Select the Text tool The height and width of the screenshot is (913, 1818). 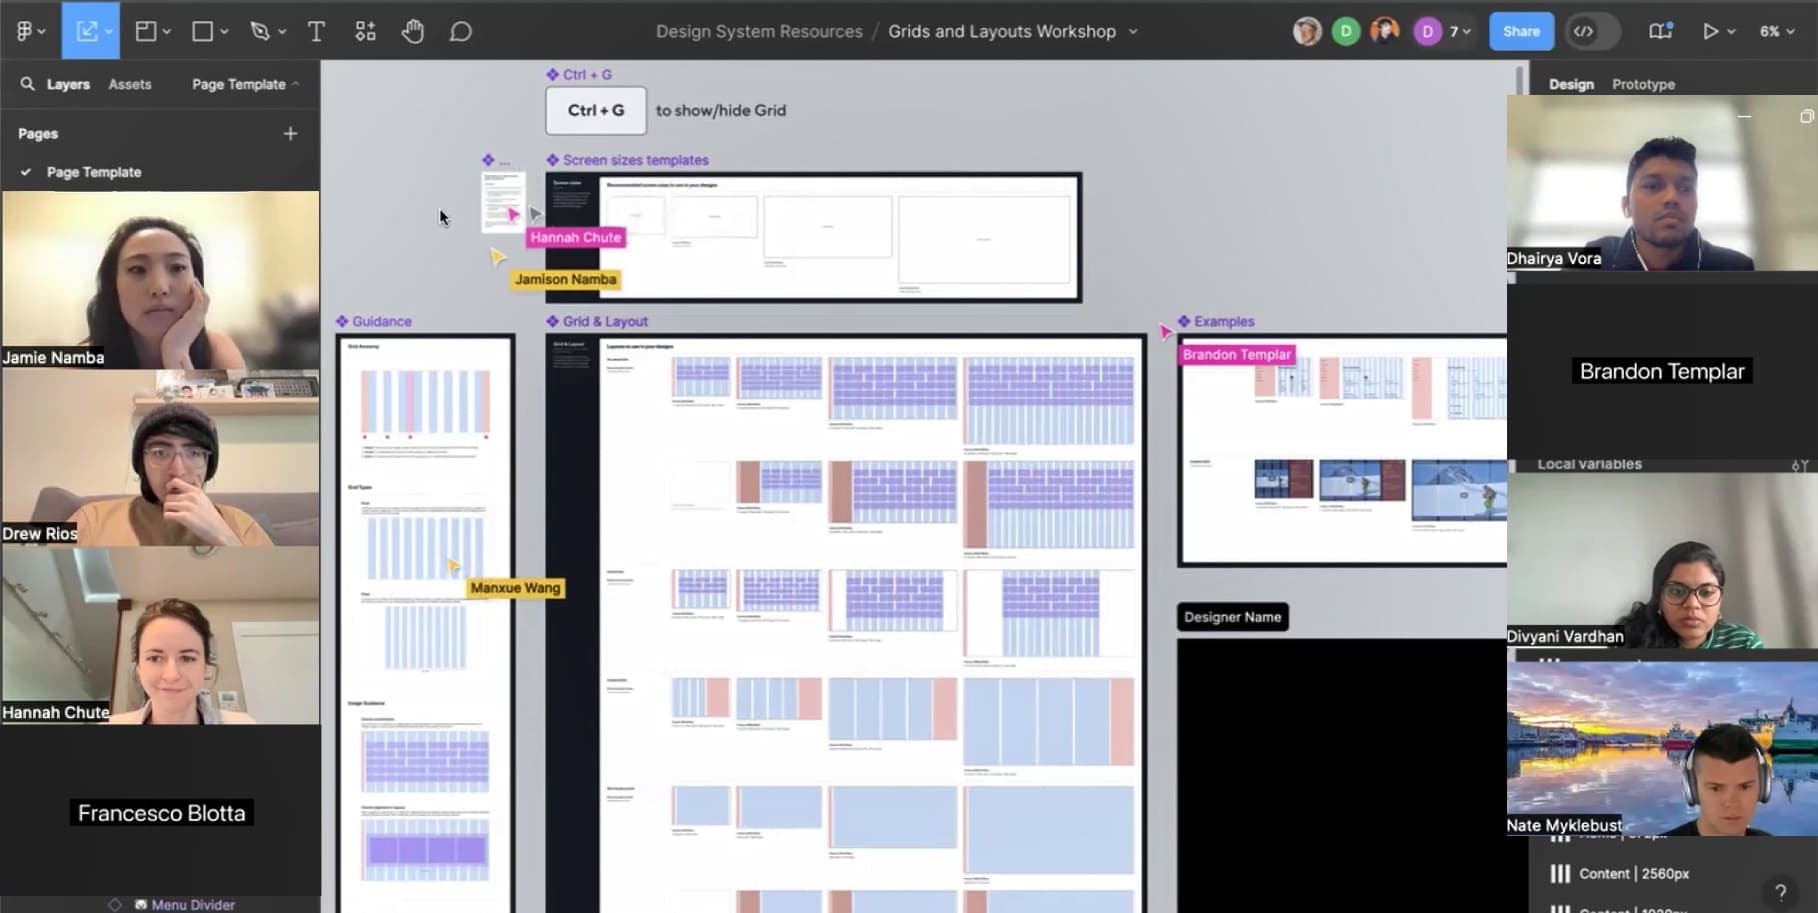316,31
